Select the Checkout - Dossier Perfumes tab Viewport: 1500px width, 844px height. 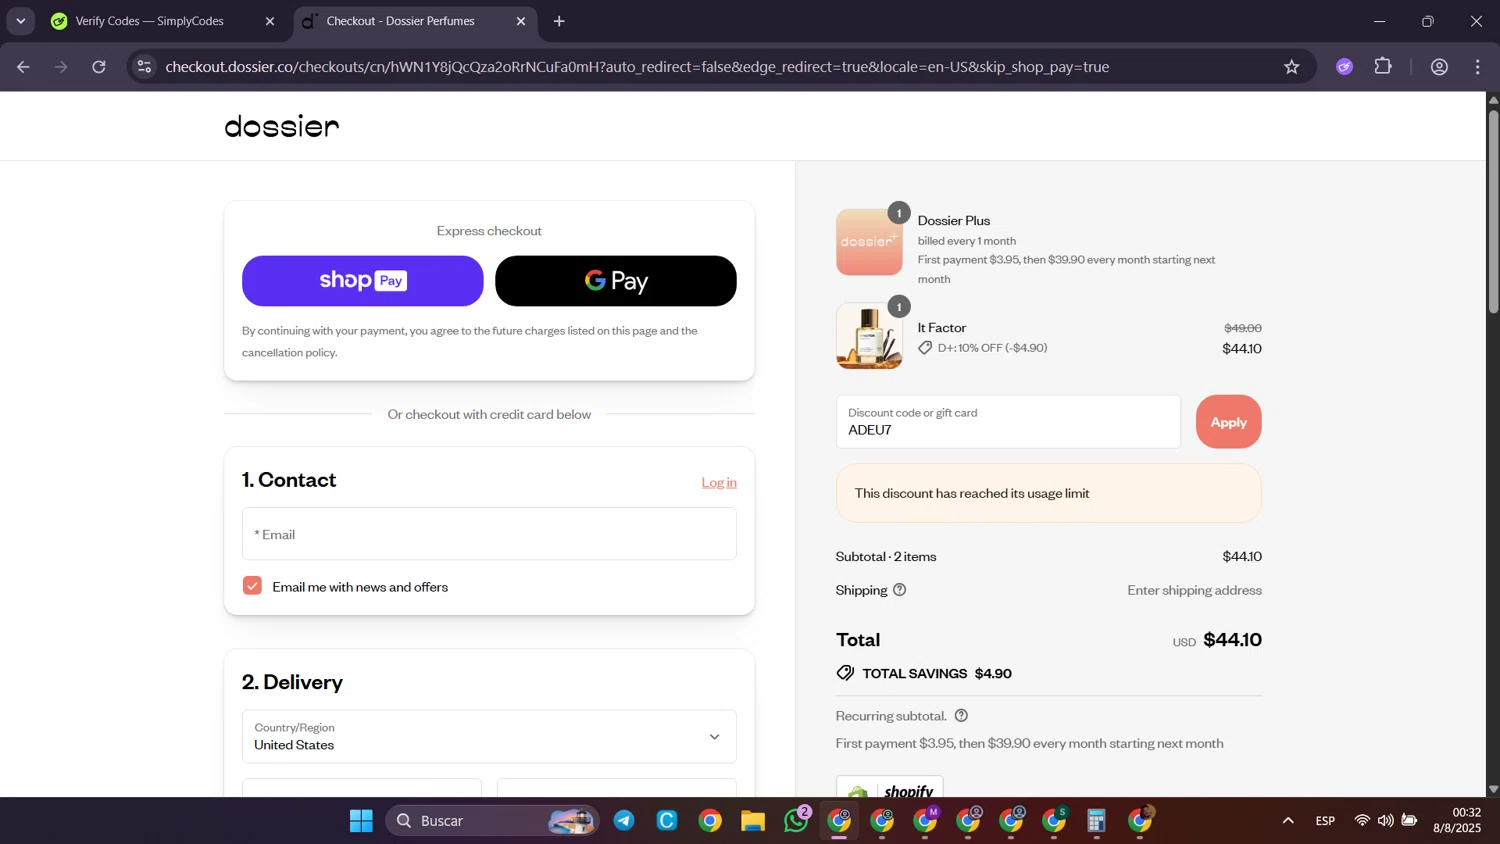click(x=401, y=21)
